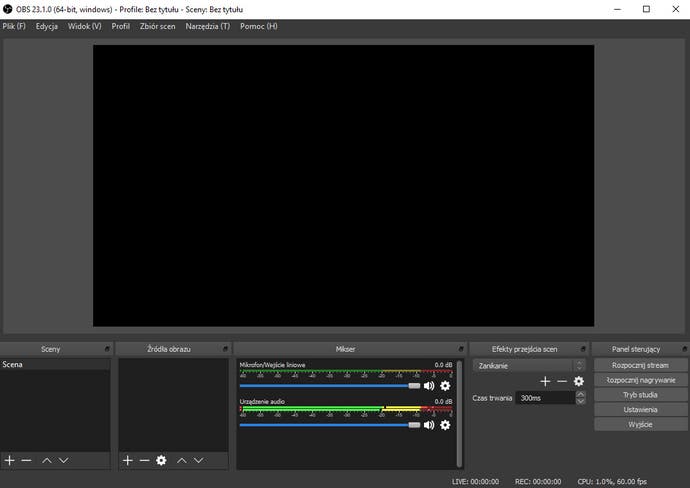Open the Profil menu

tap(121, 26)
